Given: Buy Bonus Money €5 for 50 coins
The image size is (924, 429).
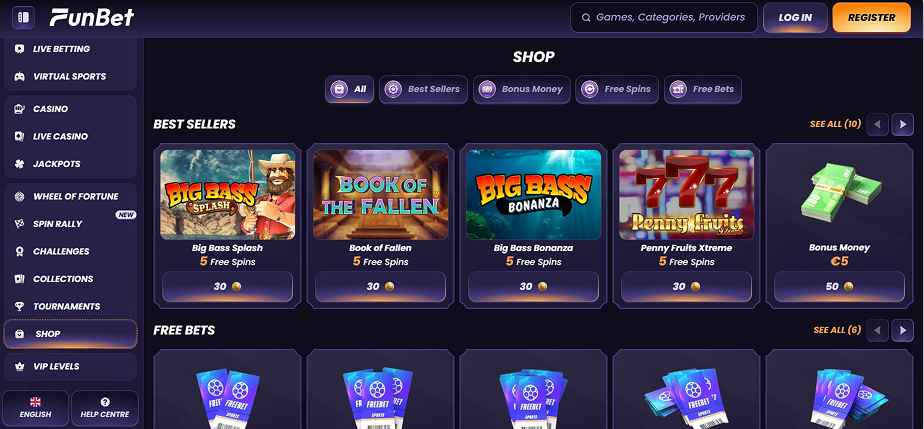Looking at the screenshot, I should [x=839, y=286].
